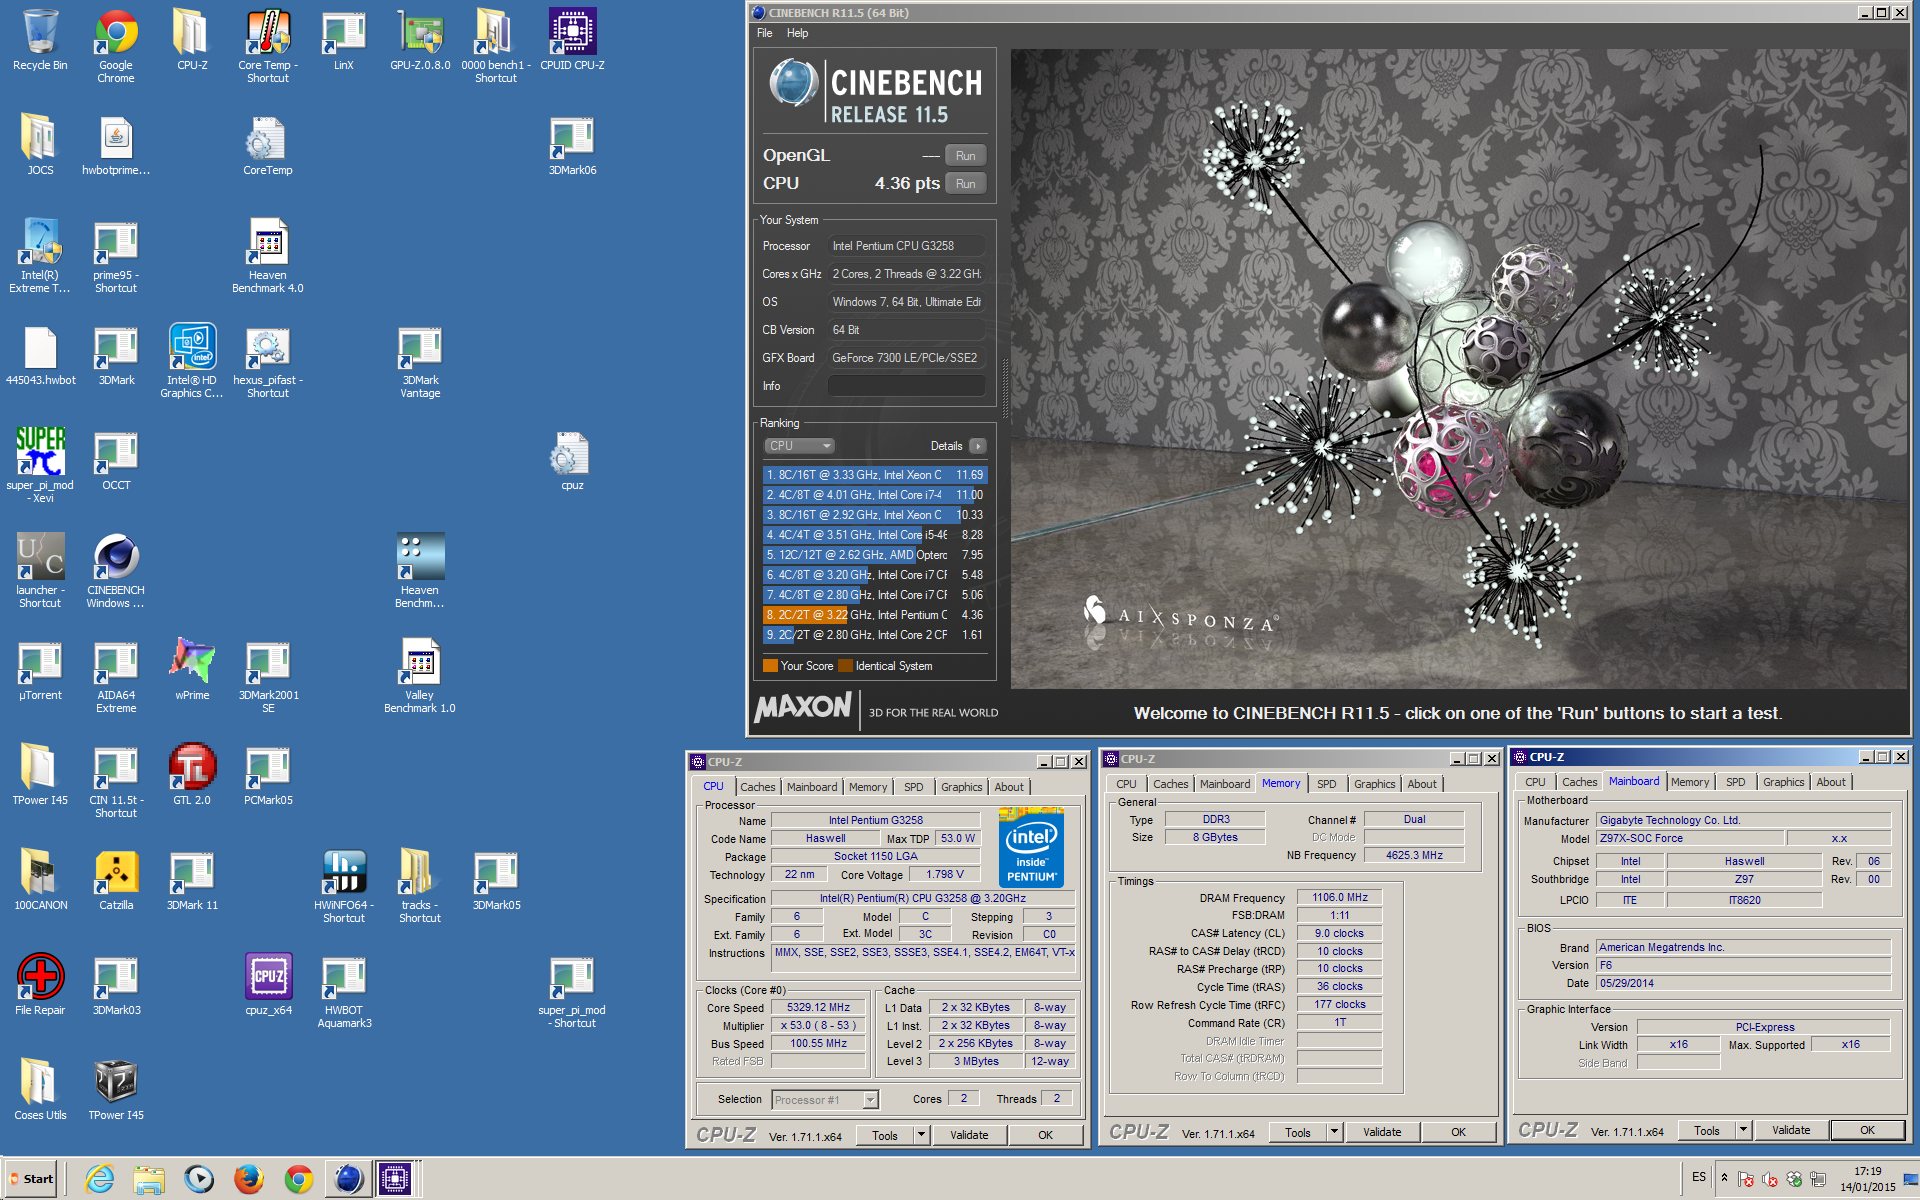Select the Core Temp shortcut icon

268,45
